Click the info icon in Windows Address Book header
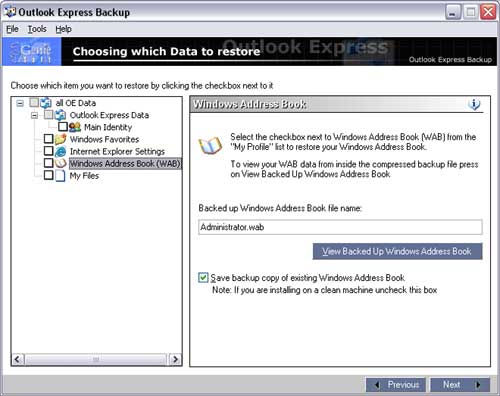This screenshot has width=500, height=396. (x=474, y=104)
